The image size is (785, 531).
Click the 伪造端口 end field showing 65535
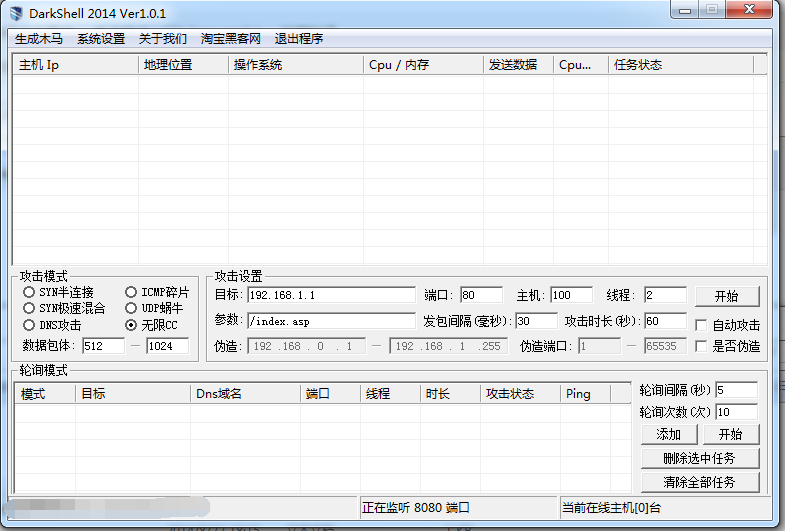pyautogui.click(x=665, y=346)
